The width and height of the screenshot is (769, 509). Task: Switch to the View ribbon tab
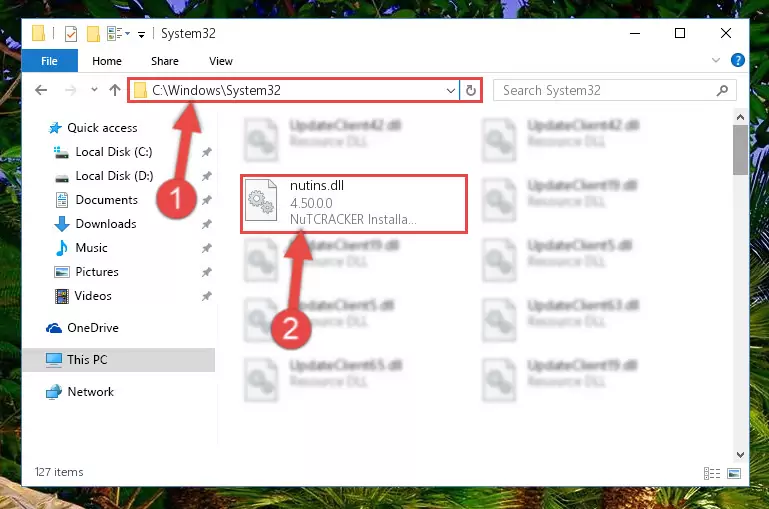221,61
